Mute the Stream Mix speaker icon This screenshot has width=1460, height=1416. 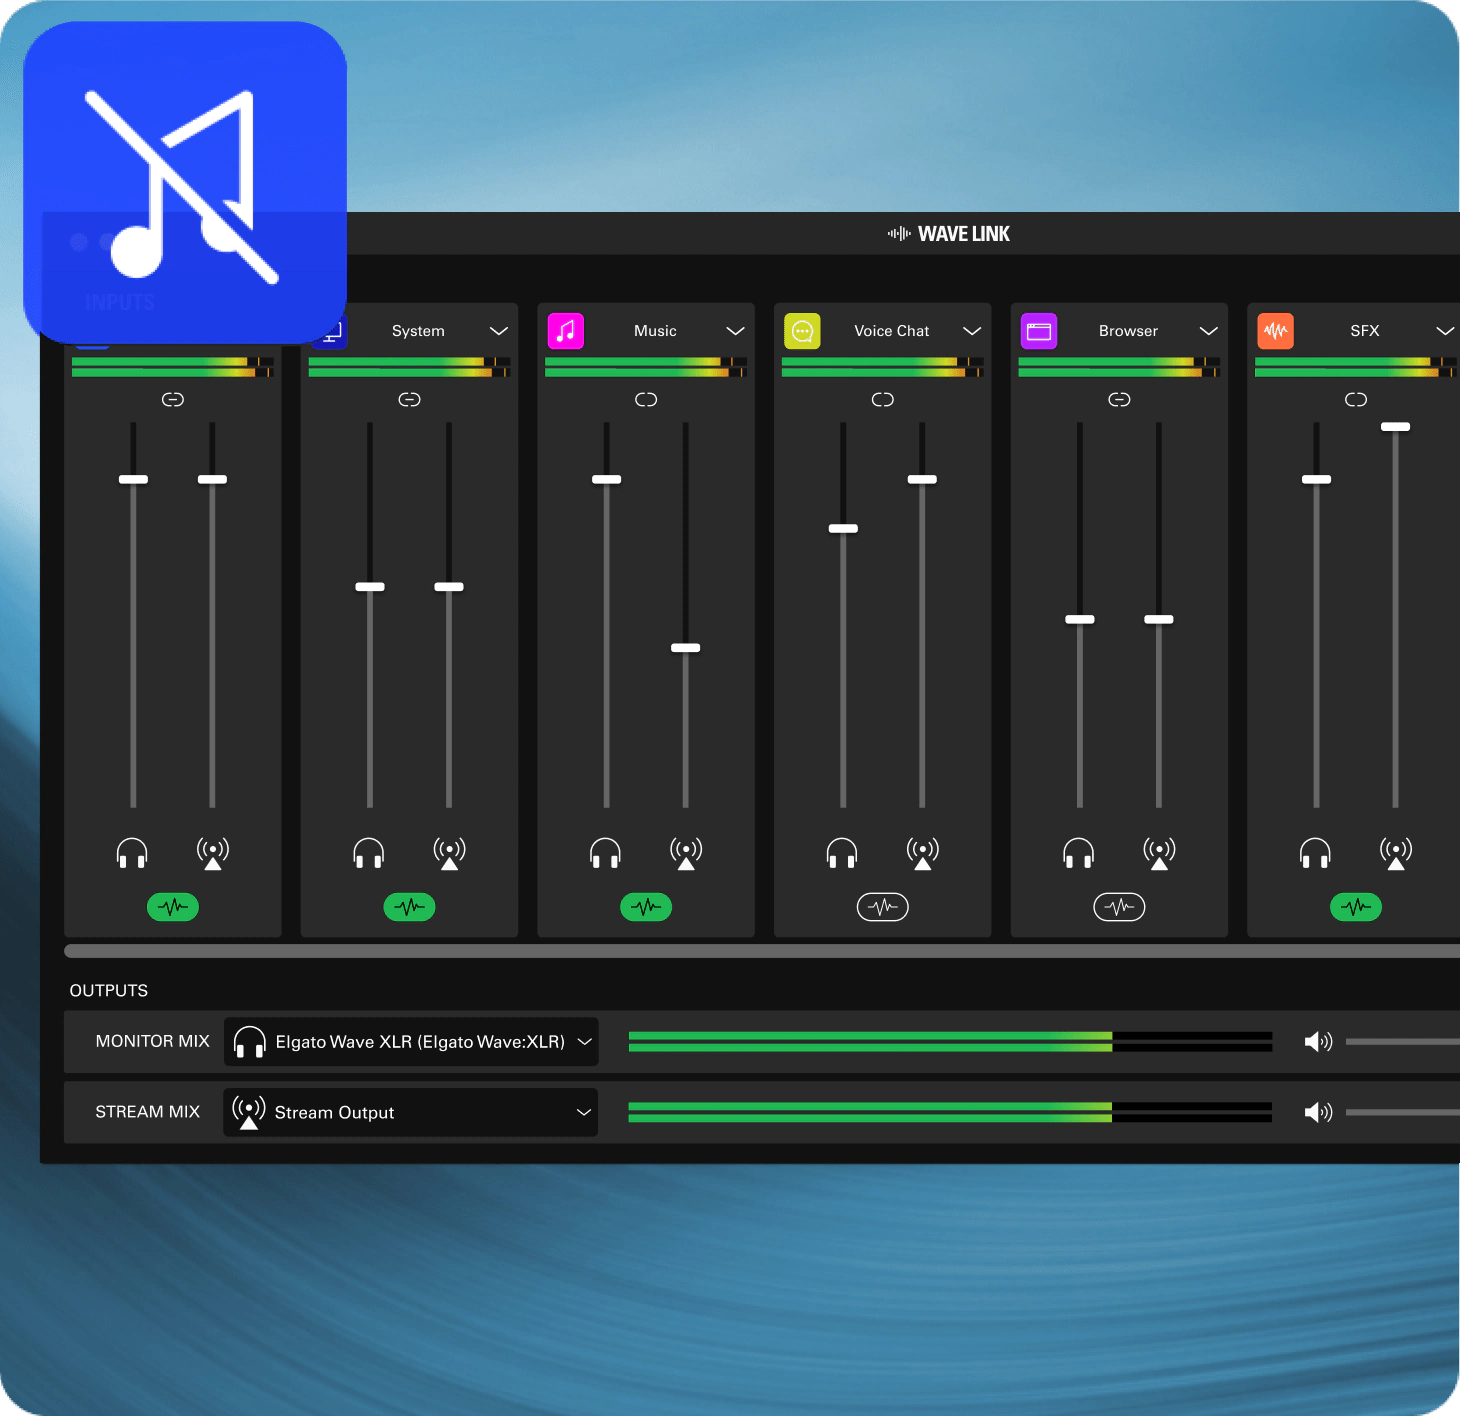(x=1318, y=1112)
